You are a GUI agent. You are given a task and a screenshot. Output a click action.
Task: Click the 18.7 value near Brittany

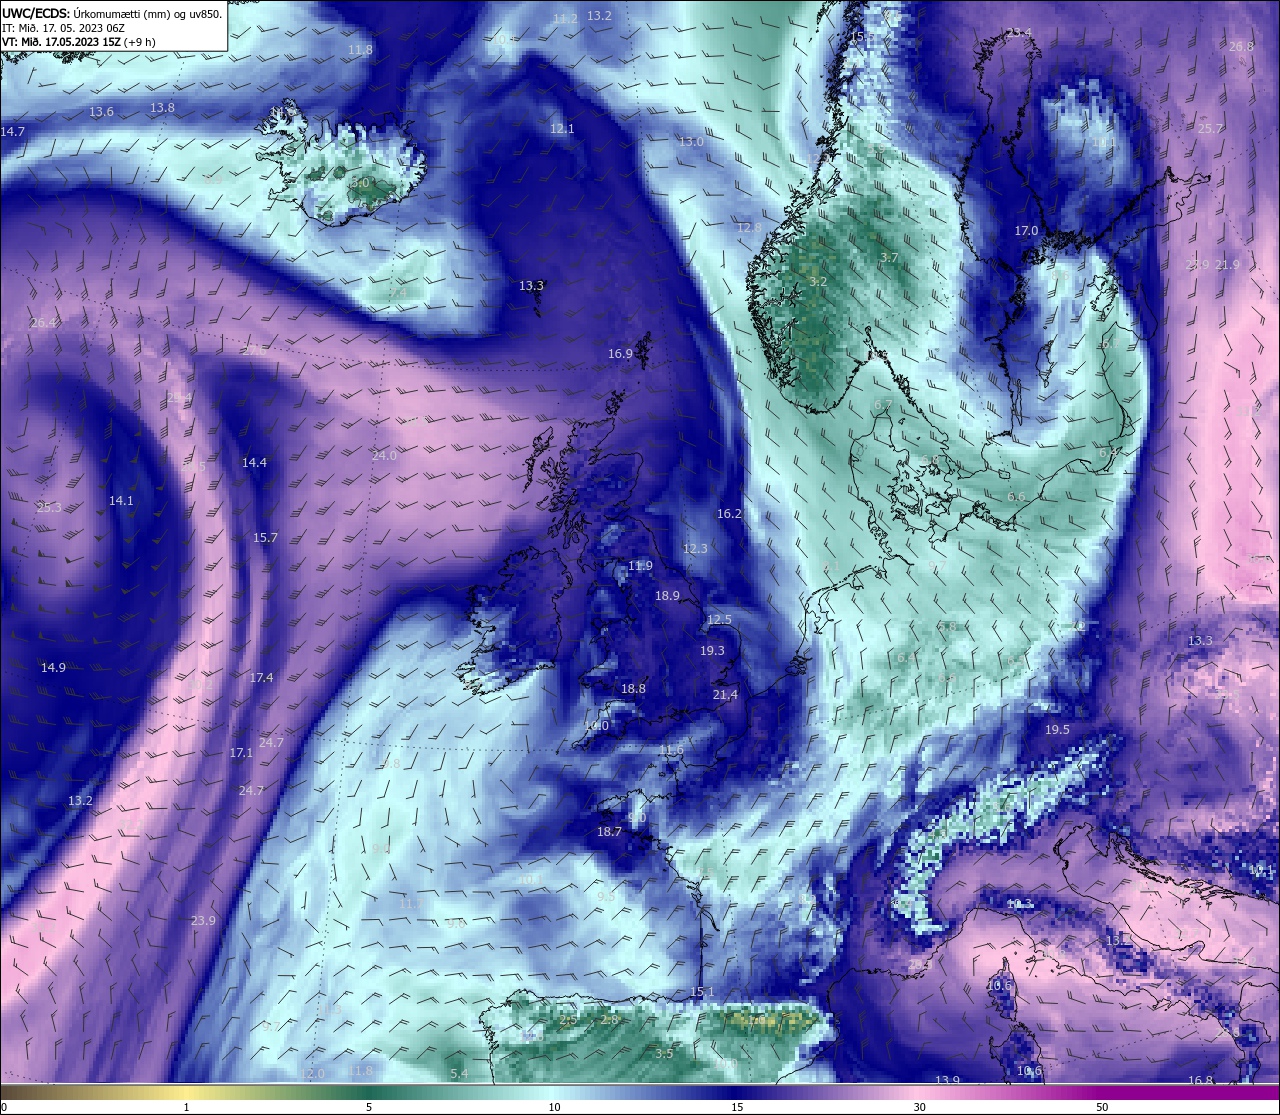coord(609,832)
